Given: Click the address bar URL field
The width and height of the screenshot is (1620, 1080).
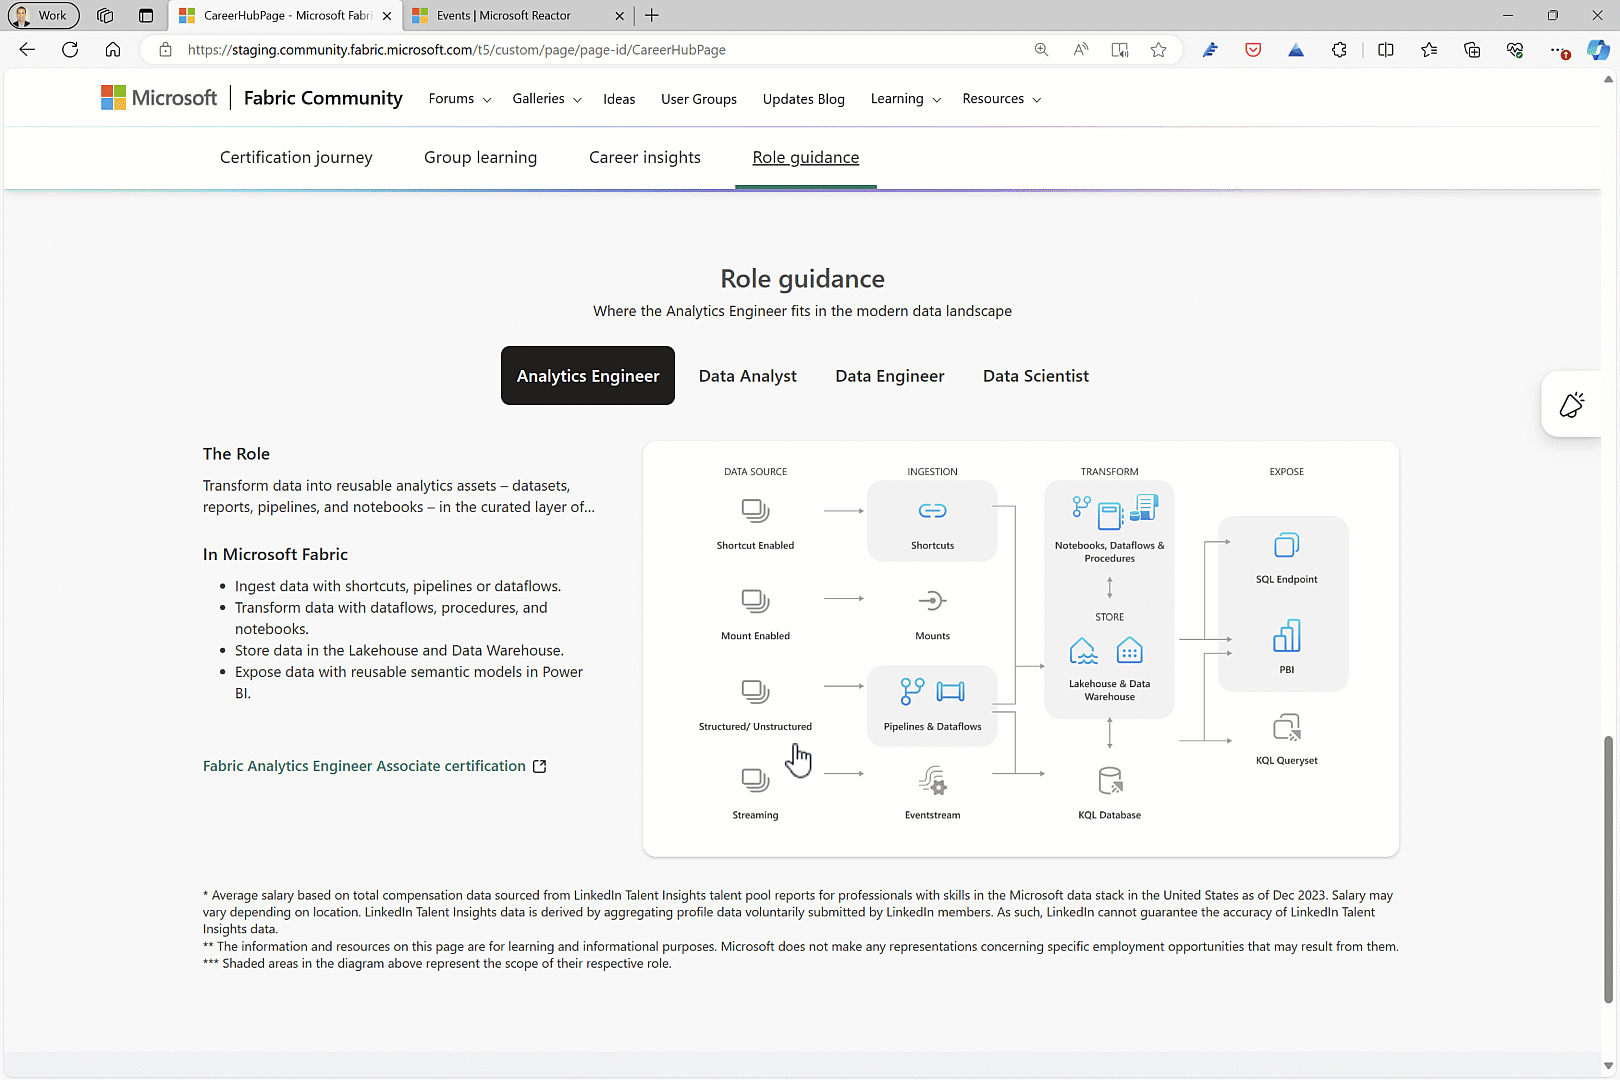Looking at the screenshot, I should coord(600,50).
